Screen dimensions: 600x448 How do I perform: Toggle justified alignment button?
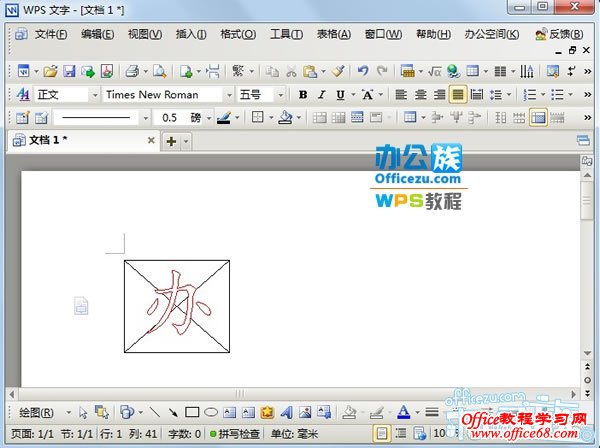pos(458,94)
